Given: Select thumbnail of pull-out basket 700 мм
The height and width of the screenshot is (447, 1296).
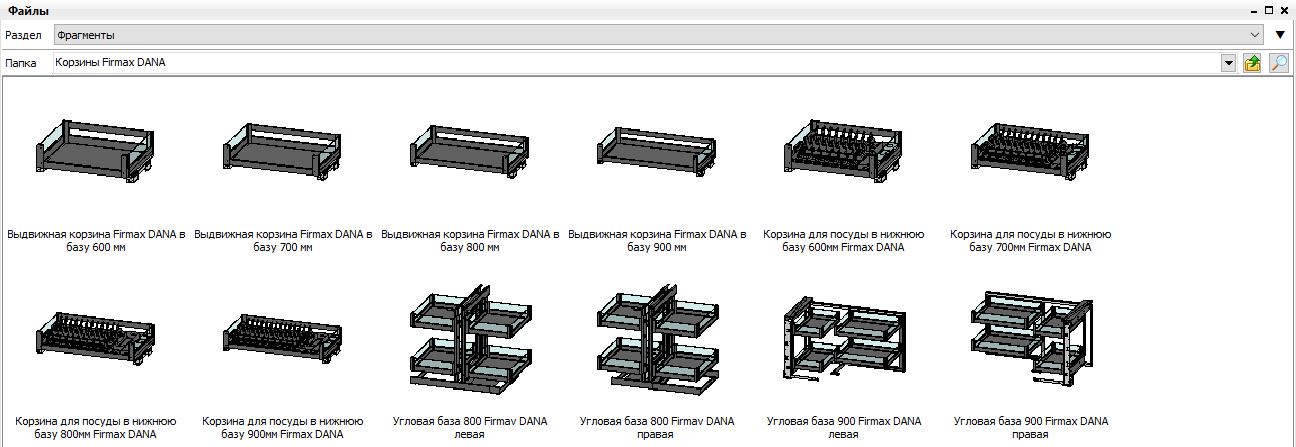Looking at the screenshot, I should pos(283,153).
